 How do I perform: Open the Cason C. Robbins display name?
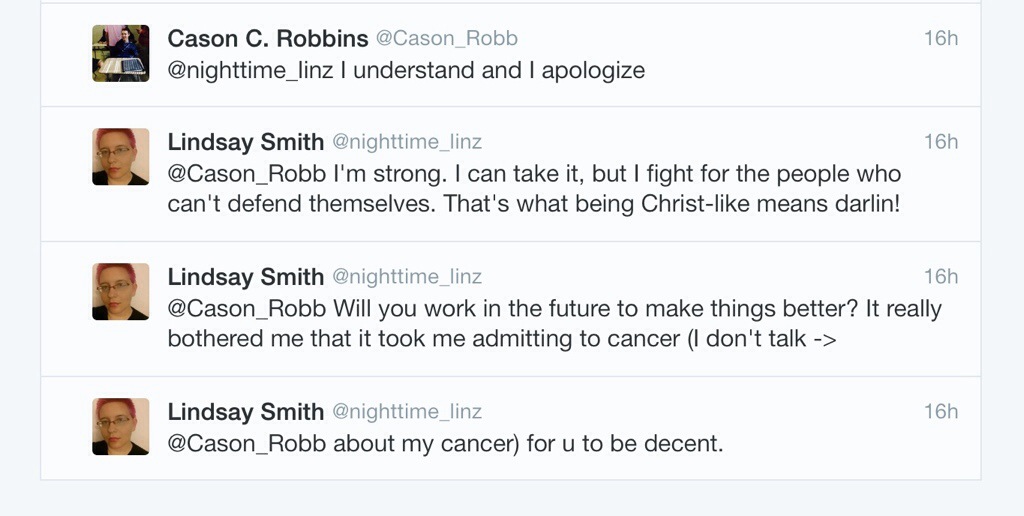(x=266, y=39)
